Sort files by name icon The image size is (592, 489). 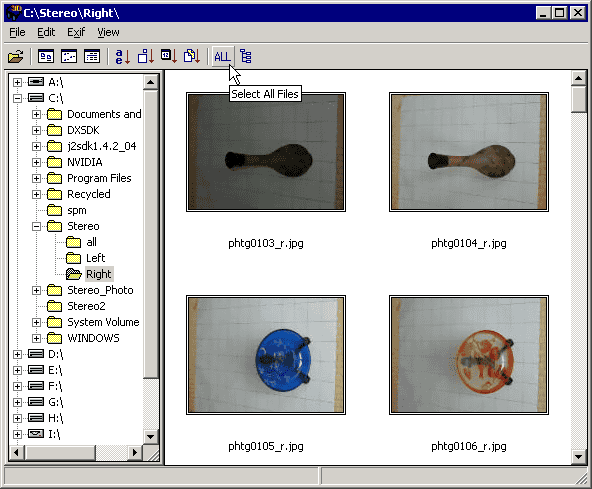[x=123, y=57]
